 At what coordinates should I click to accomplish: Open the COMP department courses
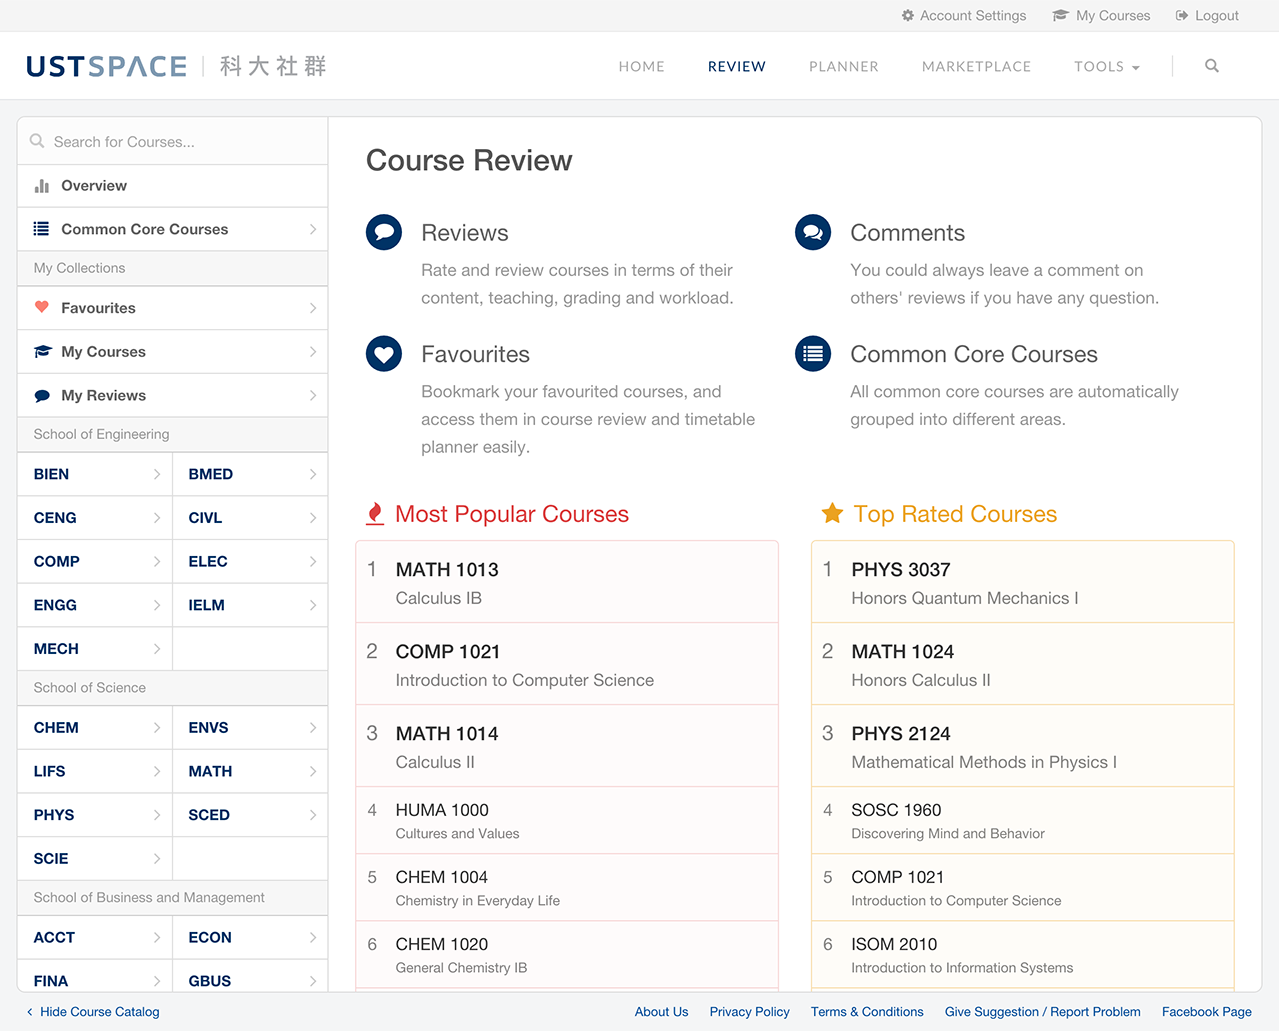coord(95,562)
